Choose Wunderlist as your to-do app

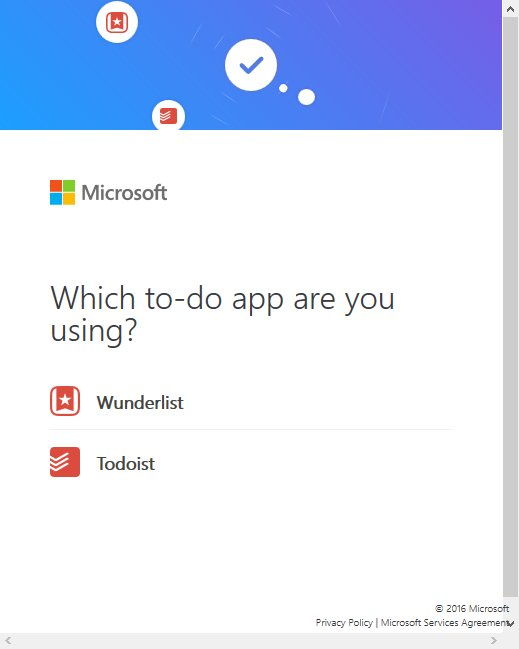coord(252,401)
